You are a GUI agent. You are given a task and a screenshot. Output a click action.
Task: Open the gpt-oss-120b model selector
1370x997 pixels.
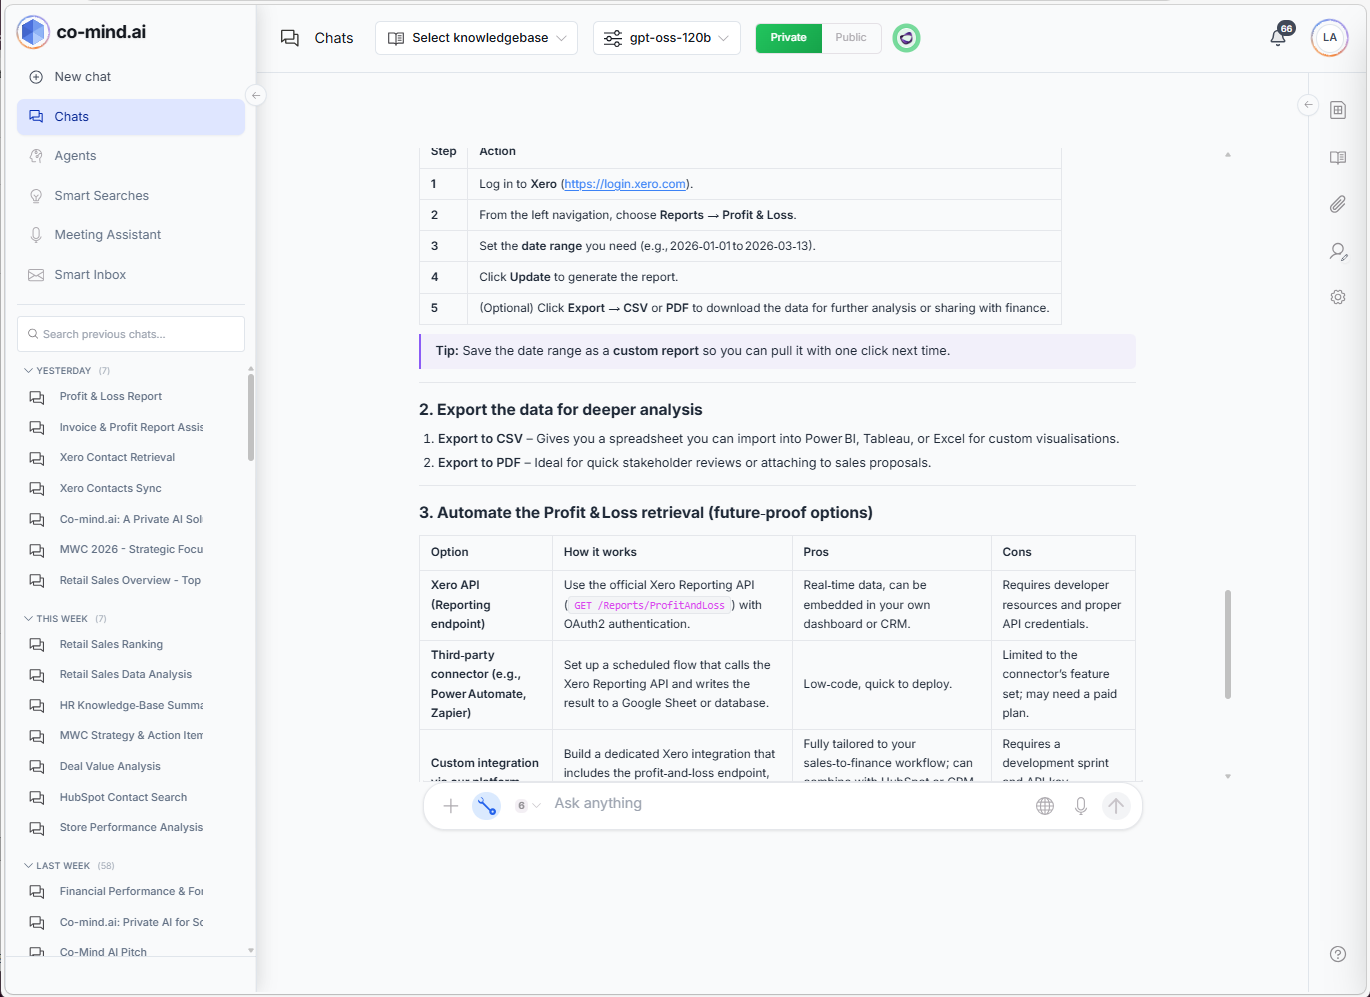pos(666,37)
